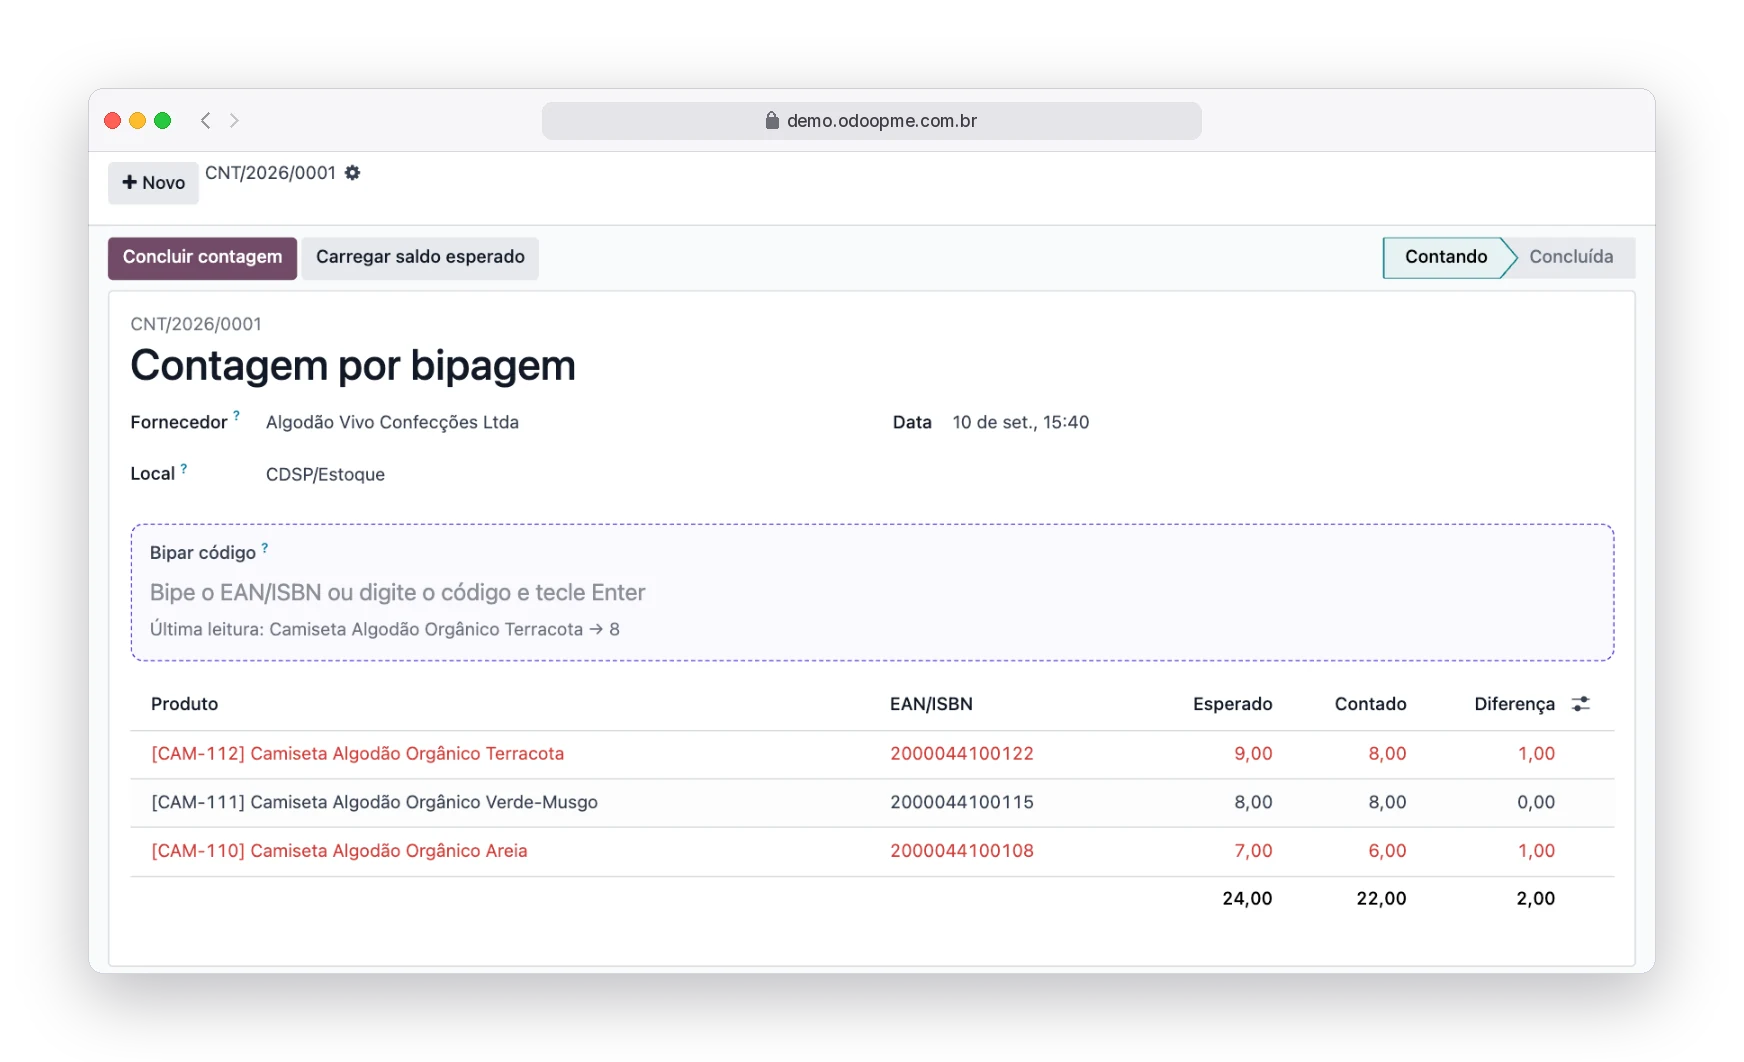The image size is (1744, 1062).
Task: Select the Contando status stage
Action: tap(1445, 257)
